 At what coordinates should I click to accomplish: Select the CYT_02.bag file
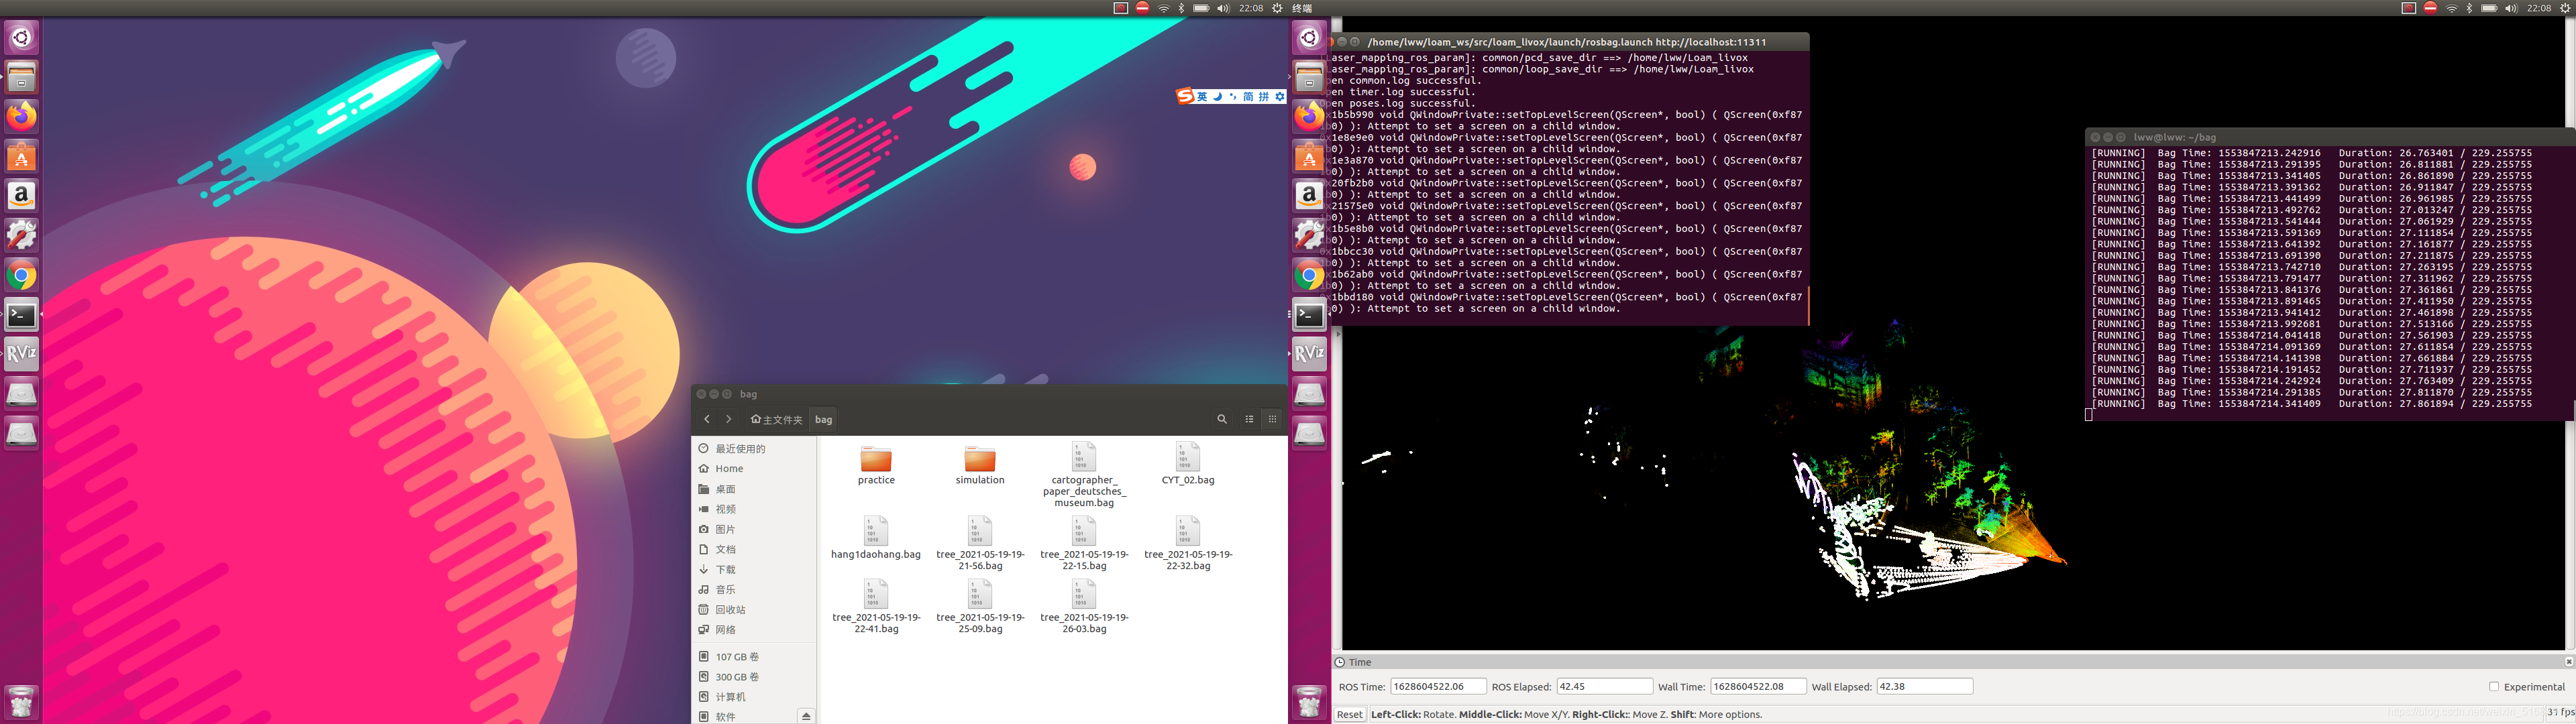pos(1187,458)
